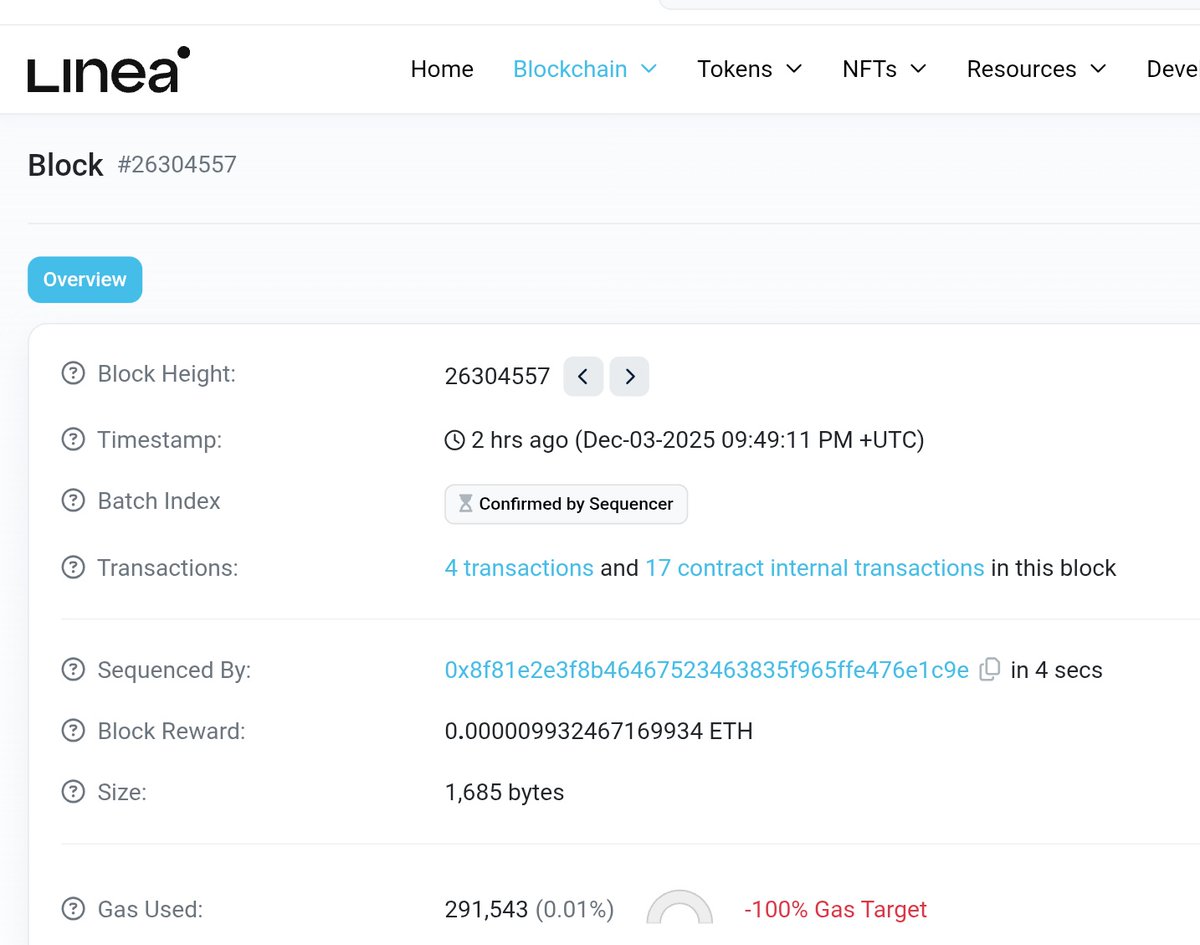Click the Confirmed by Sequencer badge

pos(566,504)
